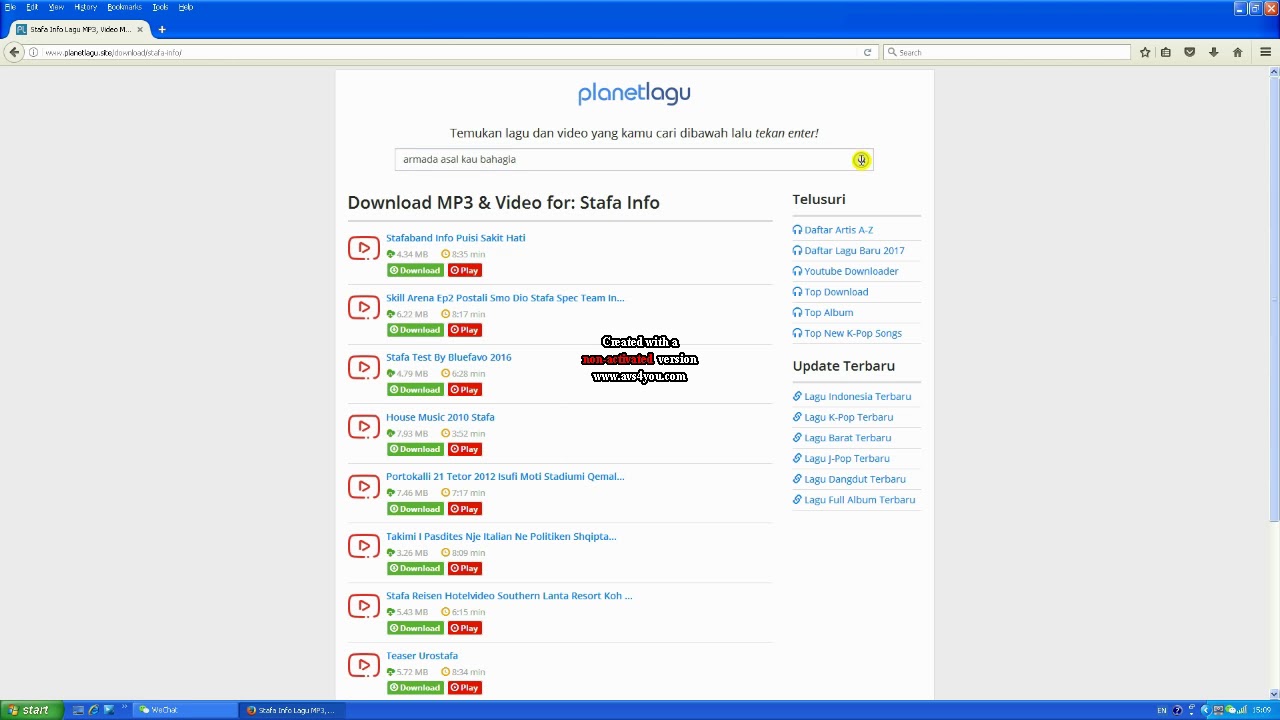Play Stafa Reisen Hotelvideo track

click(x=464, y=628)
